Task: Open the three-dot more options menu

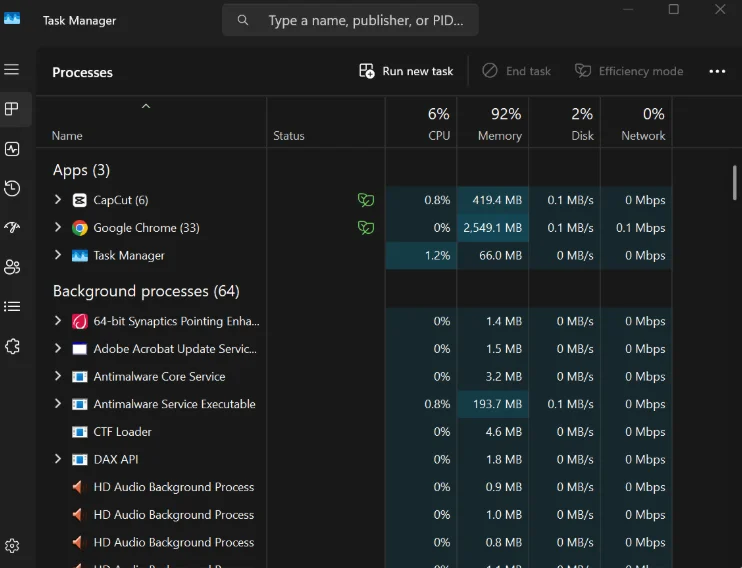Action: [717, 71]
